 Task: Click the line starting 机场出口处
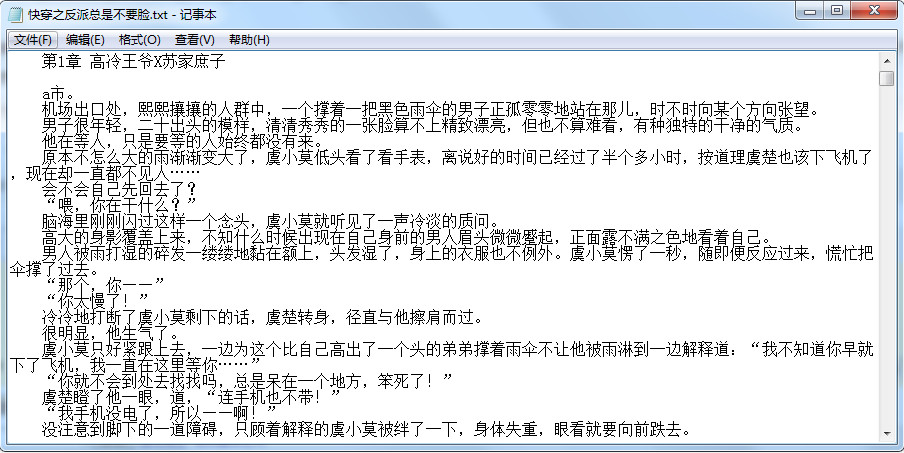coord(430,110)
